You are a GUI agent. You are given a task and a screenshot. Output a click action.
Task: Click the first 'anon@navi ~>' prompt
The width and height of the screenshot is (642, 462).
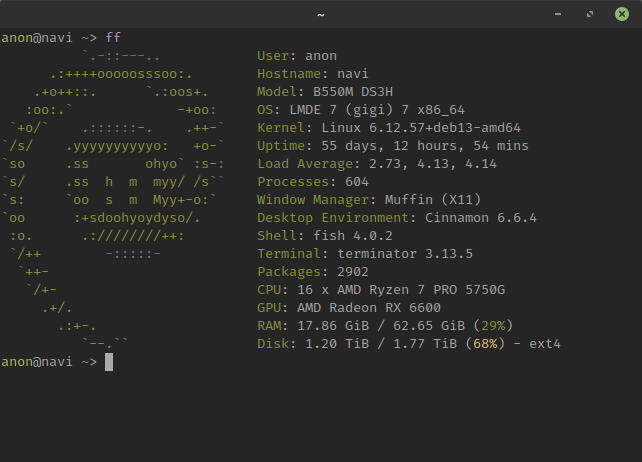coord(49,38)
